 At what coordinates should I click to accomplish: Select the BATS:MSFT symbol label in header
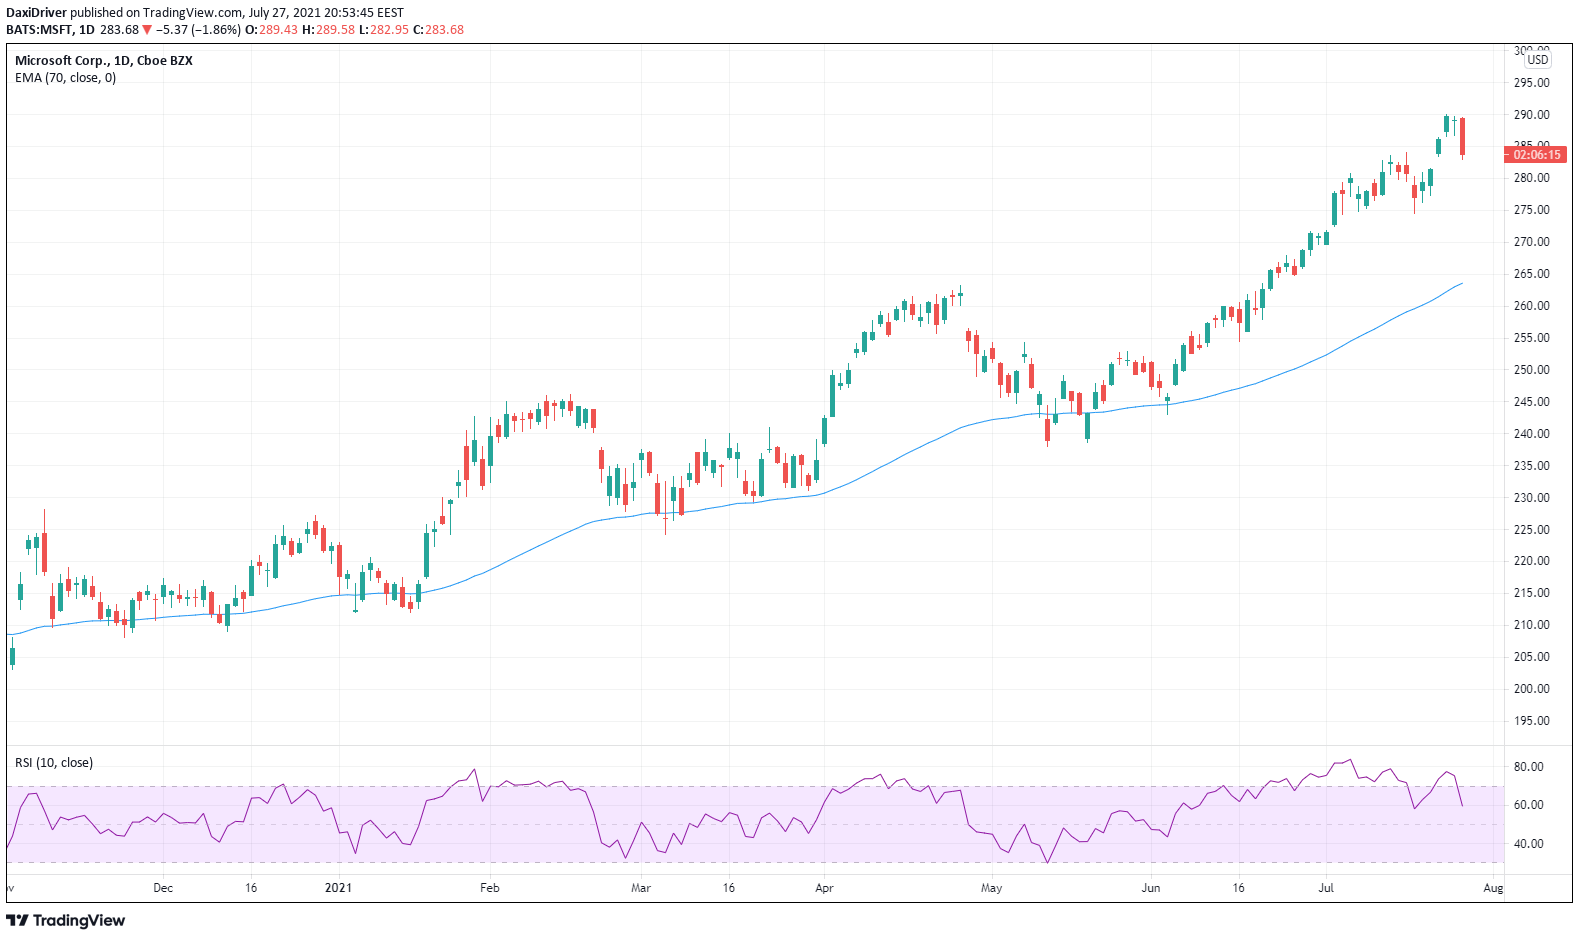coord(41,30)
